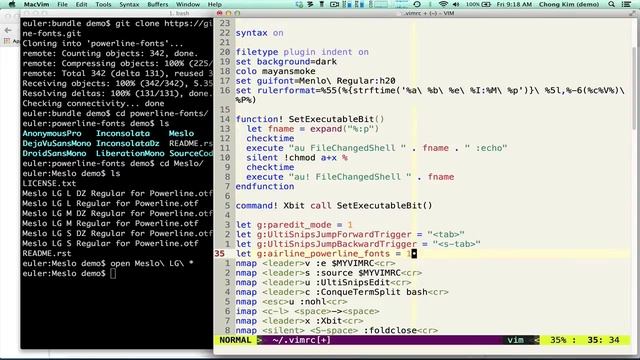Click the 35% position indicator in status bar
The width and height of the screenshot is (640, 360).
pos(558,340)
